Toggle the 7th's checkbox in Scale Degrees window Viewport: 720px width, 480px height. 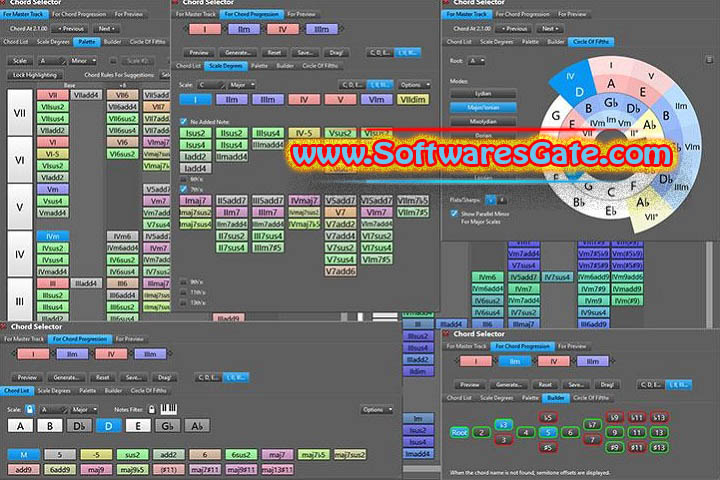pyautogui.click(x=184, y=189)
